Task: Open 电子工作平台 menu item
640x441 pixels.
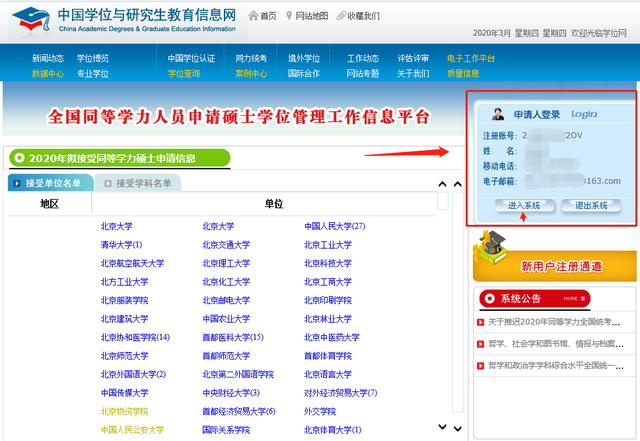Action: [x=471, y=58]
